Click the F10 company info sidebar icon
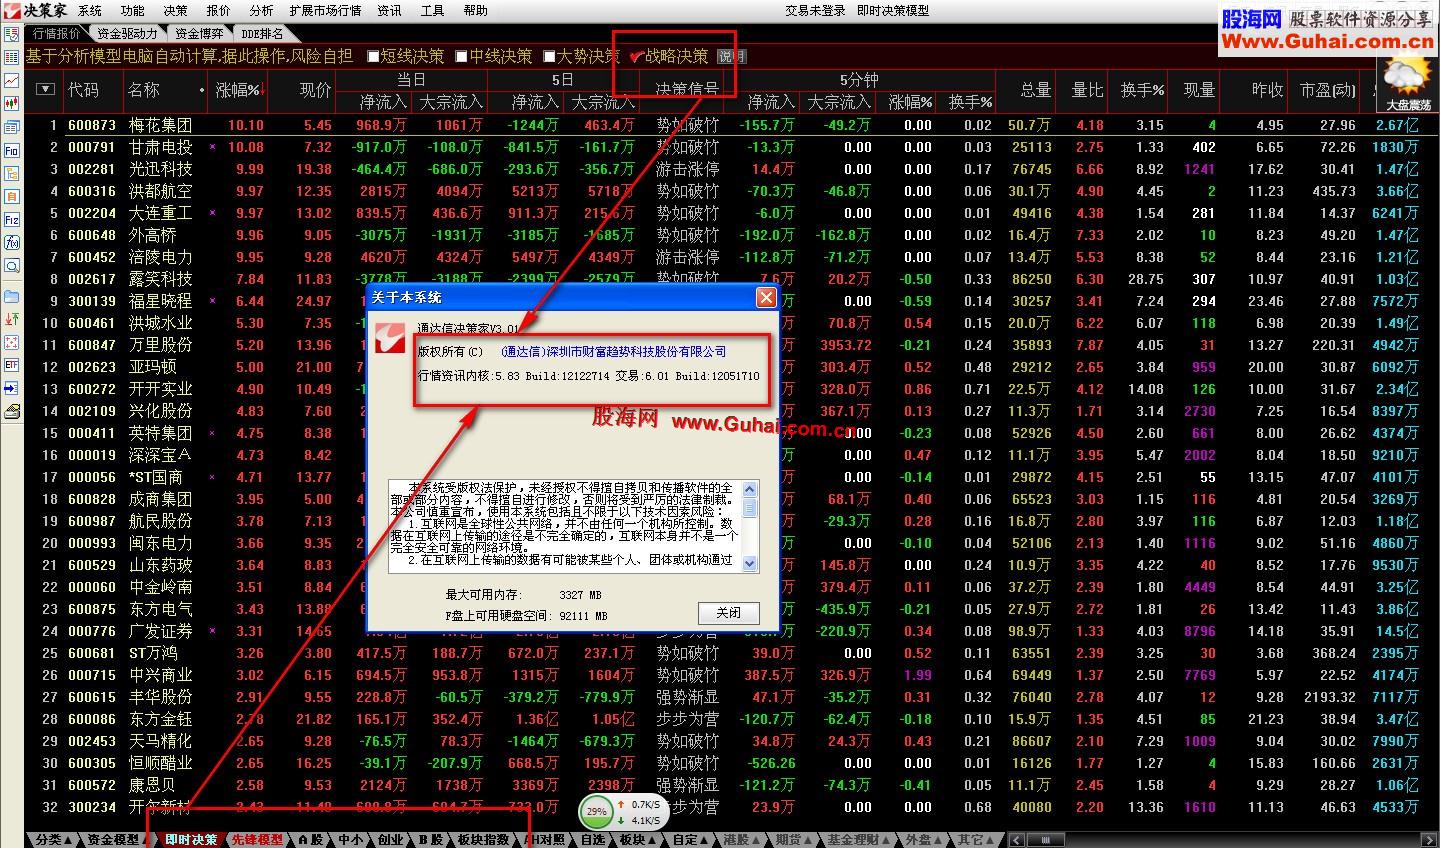The image size is (1440, 848). click(12, 151)
